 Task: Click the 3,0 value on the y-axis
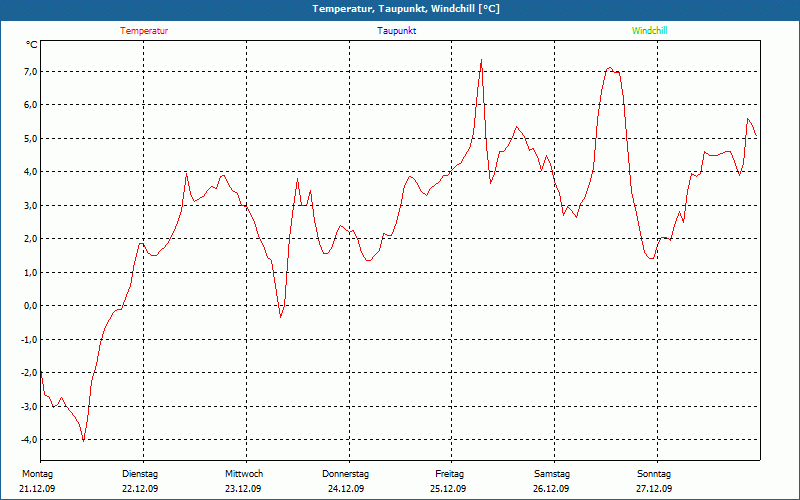tap(30, 205)
